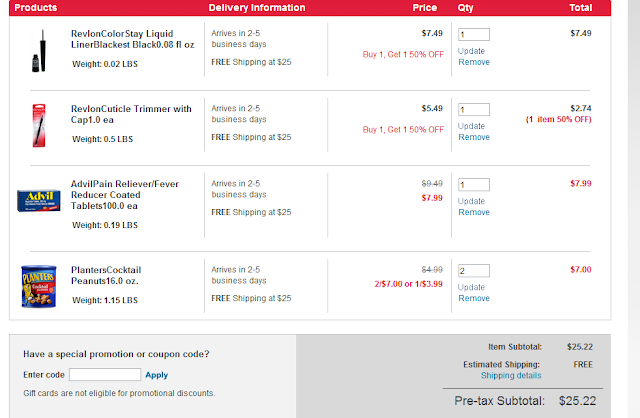Focus the quantity field for ColorStay Liner

[x=474, y=34]
